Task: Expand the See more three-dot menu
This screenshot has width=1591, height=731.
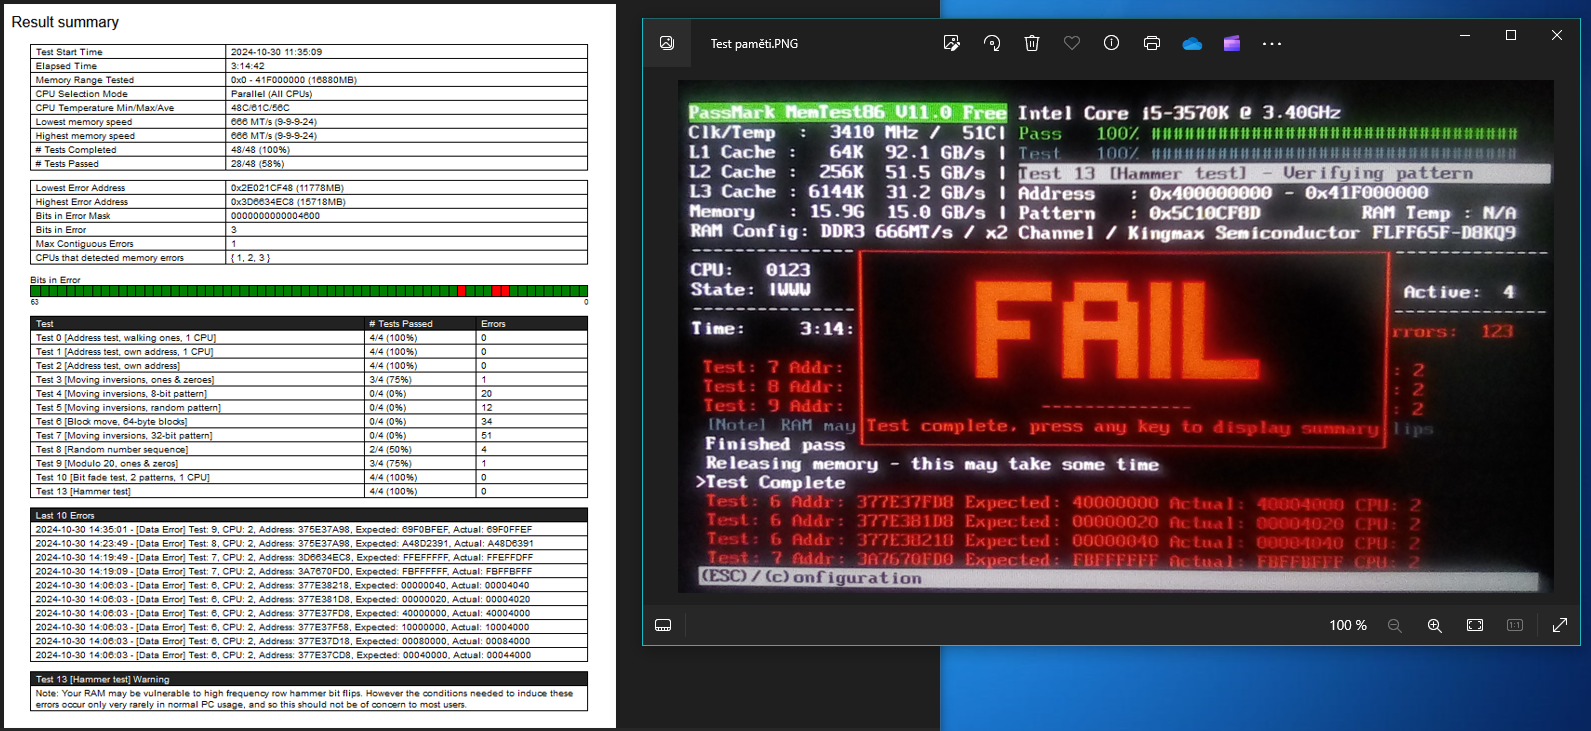Action: coord(1272,44)
